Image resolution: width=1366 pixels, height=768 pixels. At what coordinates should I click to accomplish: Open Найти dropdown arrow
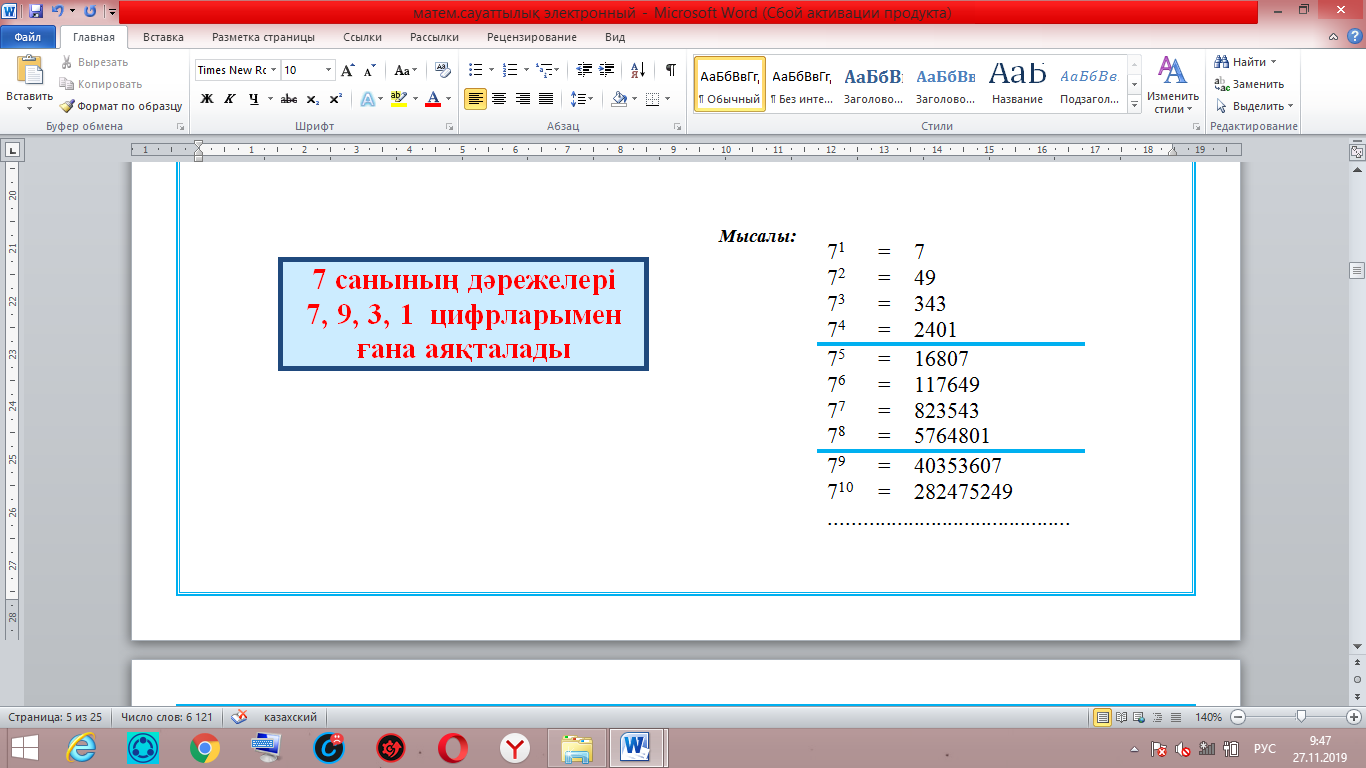[1273, 62]
